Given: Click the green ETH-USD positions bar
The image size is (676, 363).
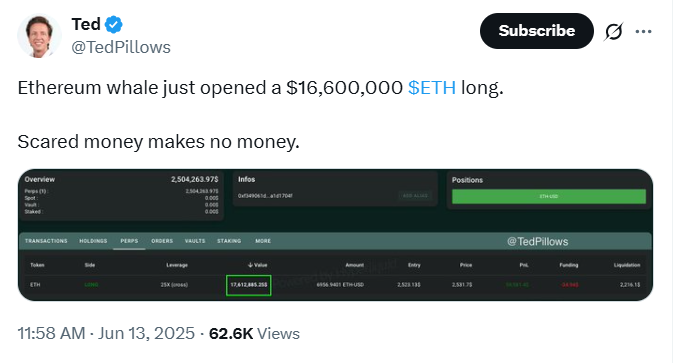Looking at the screenshot, I should tap(549, 197).
